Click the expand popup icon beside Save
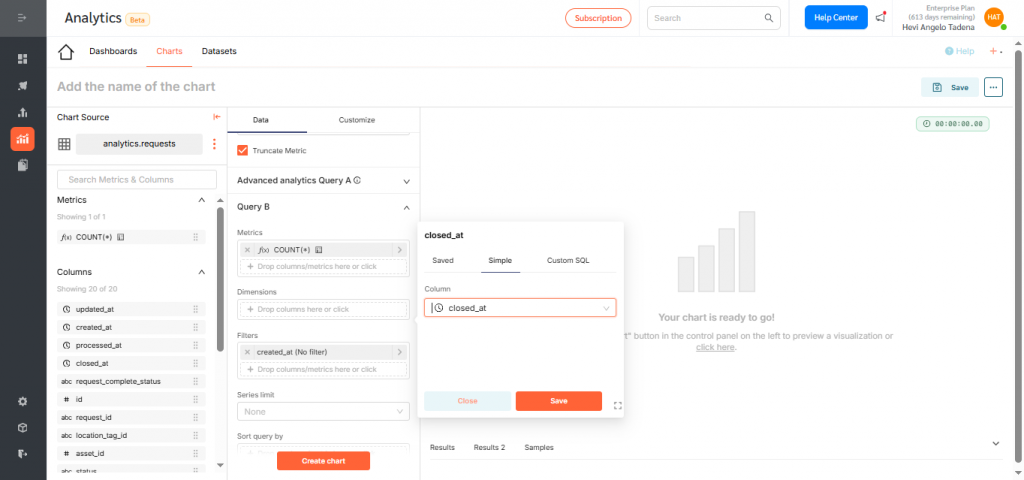Image resolution: width=1024 pixels, height=480 pixels. click(x=617, y=406)
